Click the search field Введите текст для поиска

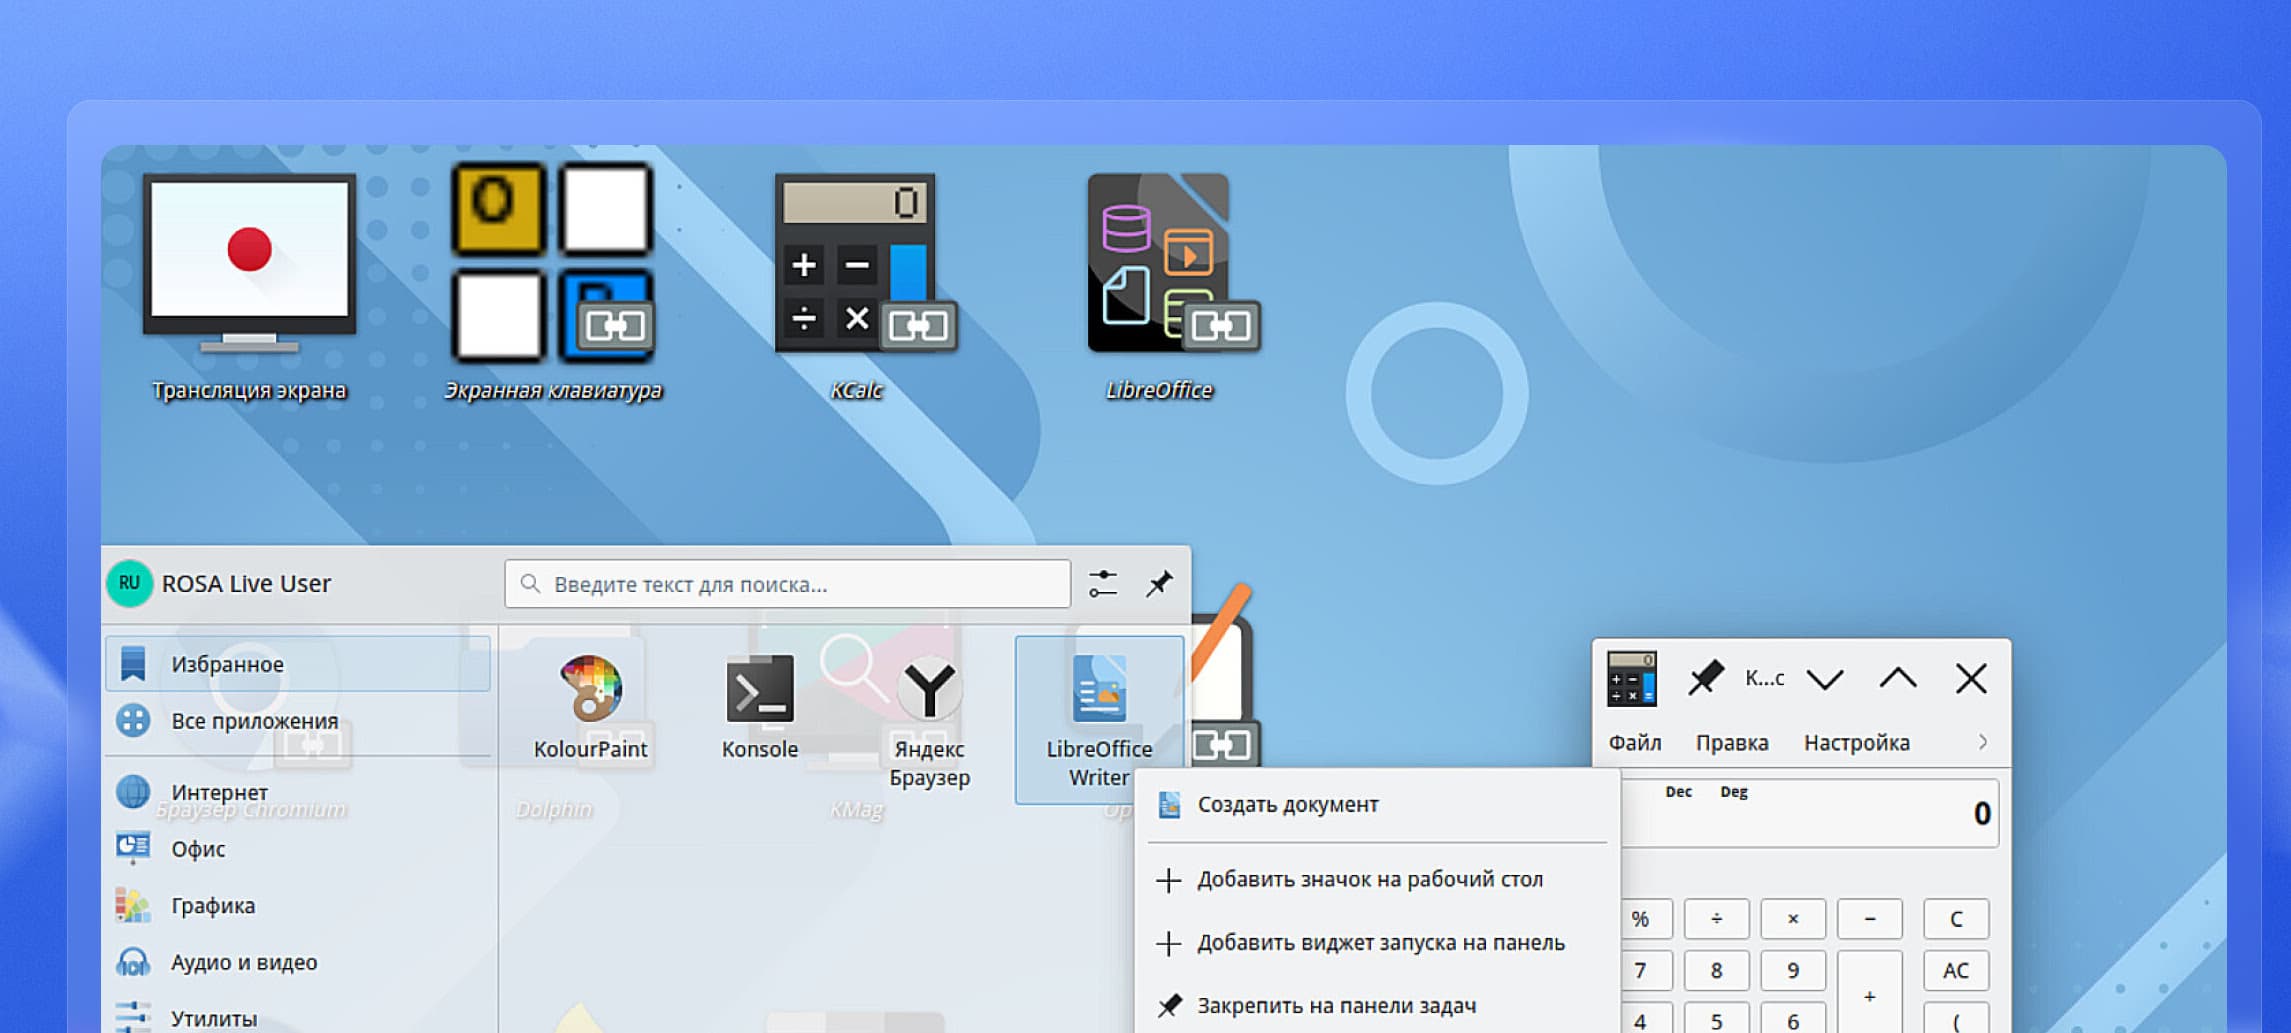pyautogui.click(x=788, y=584)
